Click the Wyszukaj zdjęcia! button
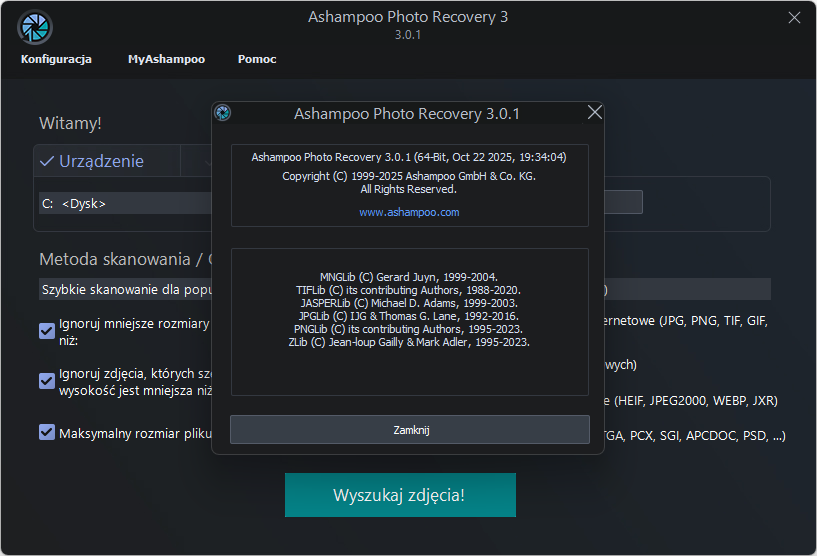The width and height of the screenshot is (817, 556). pyautogui.click(x=400, y=495)
